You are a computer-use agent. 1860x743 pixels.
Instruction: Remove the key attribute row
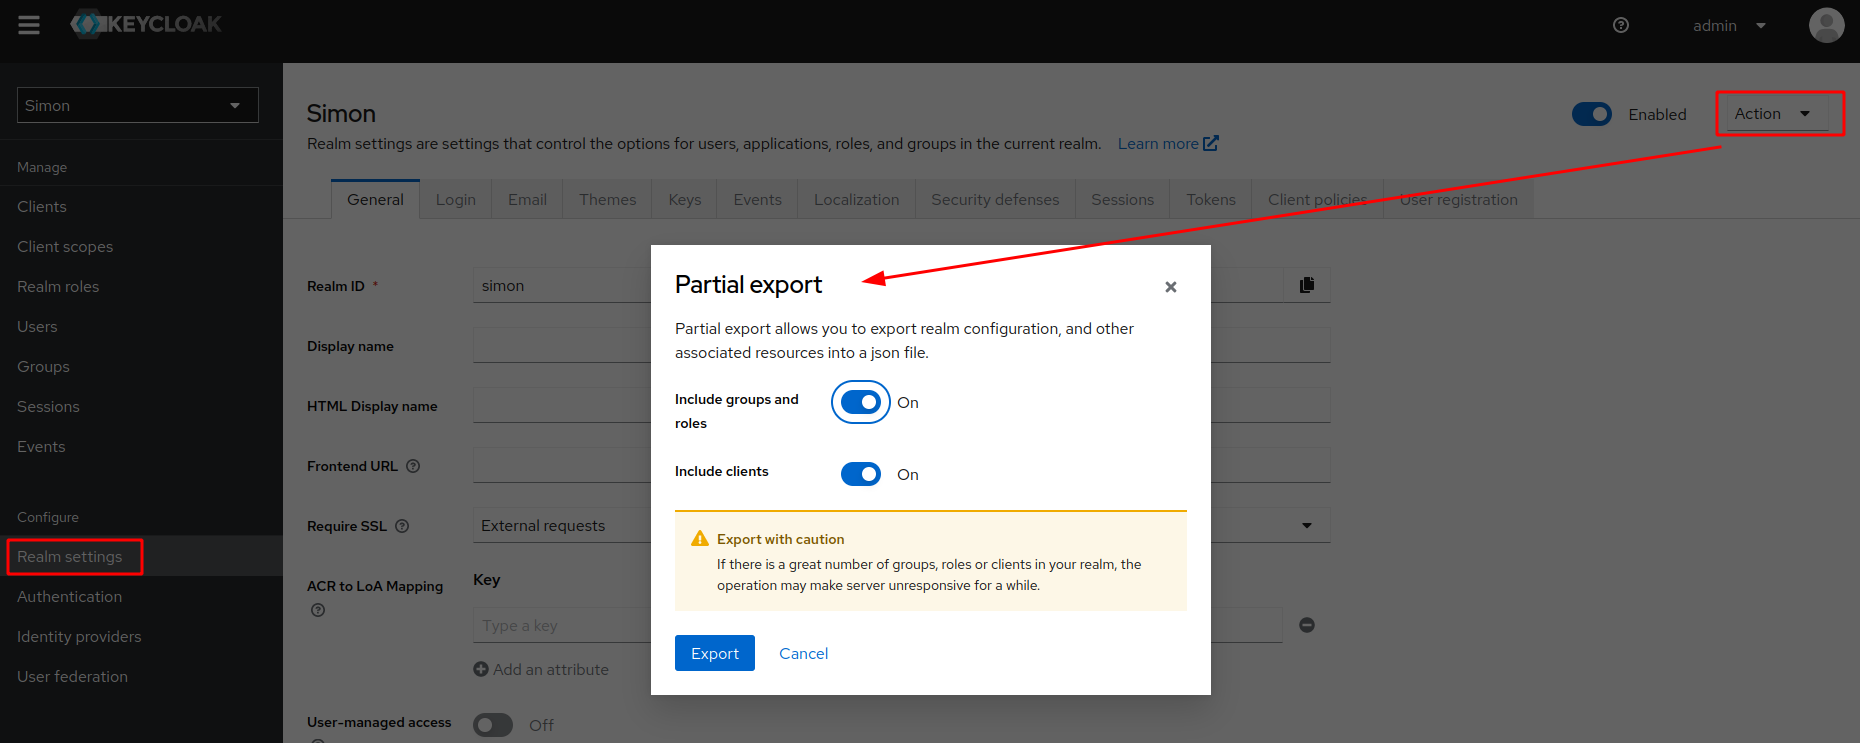pyautogui.click(x=1307, y=625)
